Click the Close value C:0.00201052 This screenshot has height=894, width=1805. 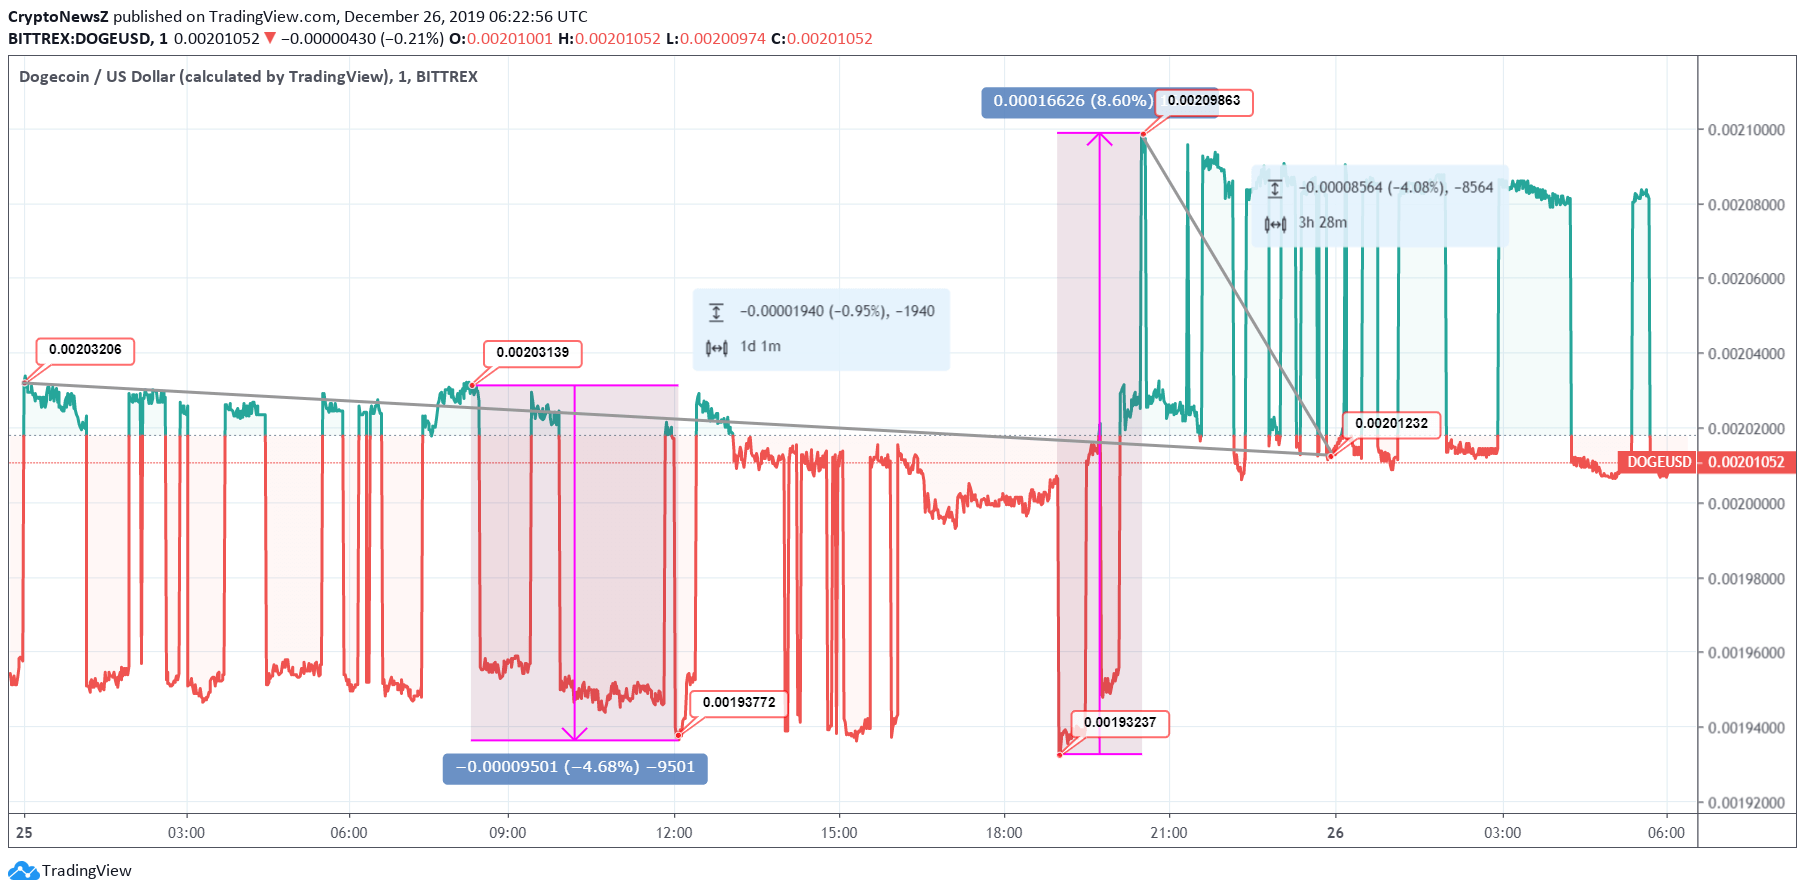coord(822,39)
